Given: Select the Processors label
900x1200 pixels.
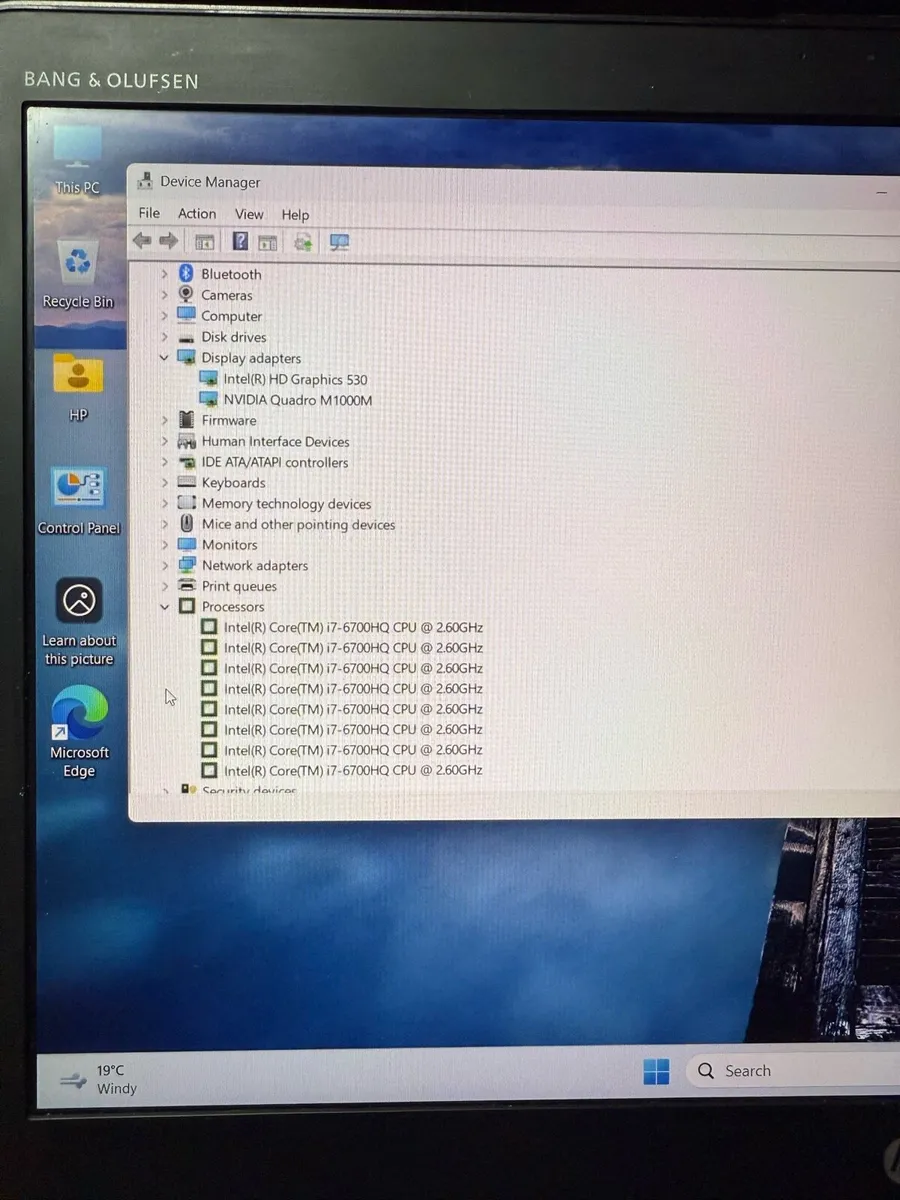Looking at the screenshot, I should coord(233,606).
